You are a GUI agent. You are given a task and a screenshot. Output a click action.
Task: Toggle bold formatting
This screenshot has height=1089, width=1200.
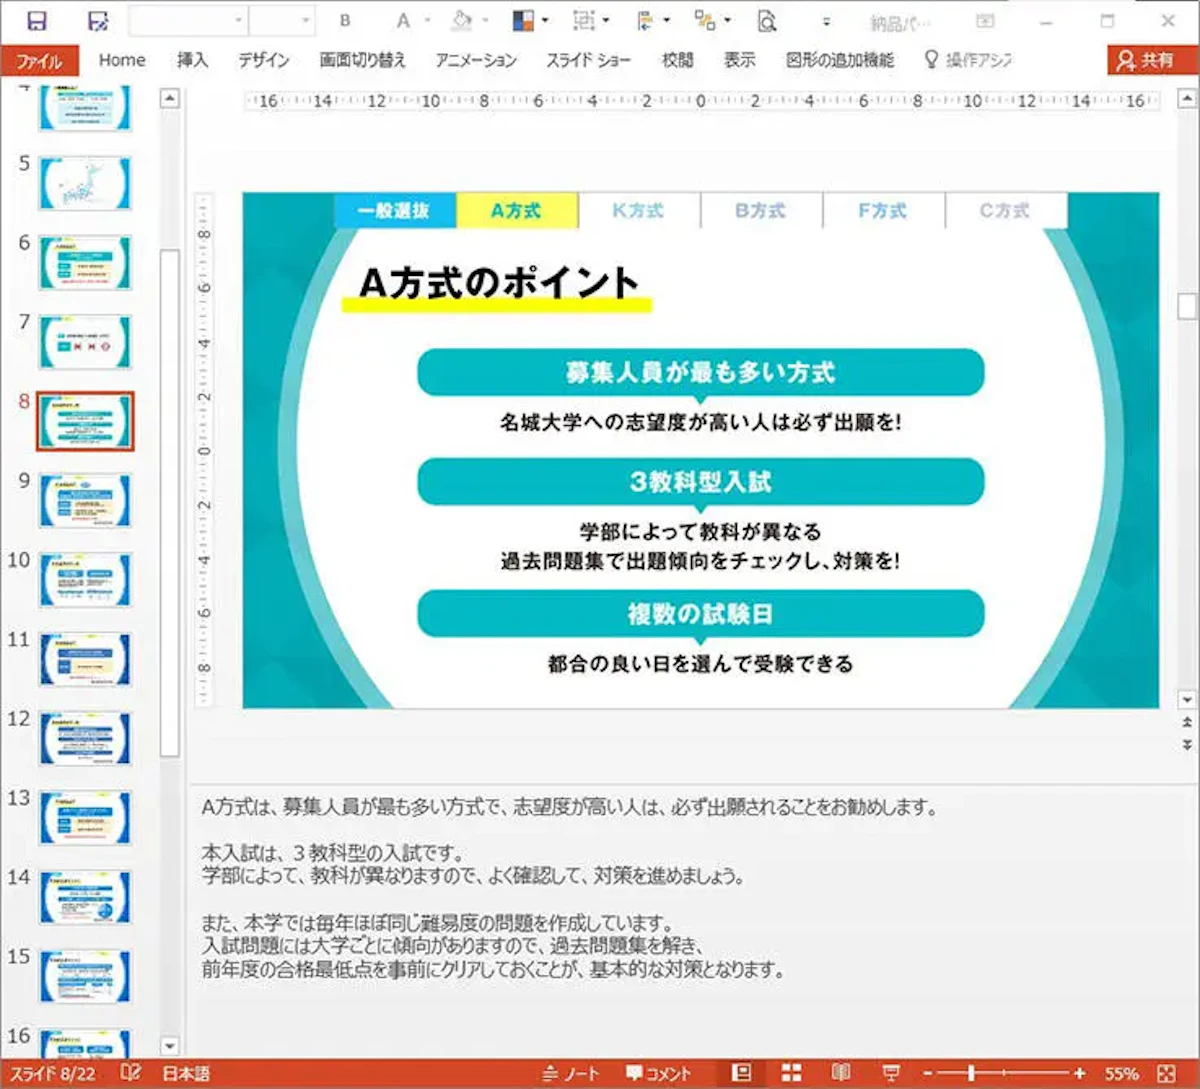(345, 20)
